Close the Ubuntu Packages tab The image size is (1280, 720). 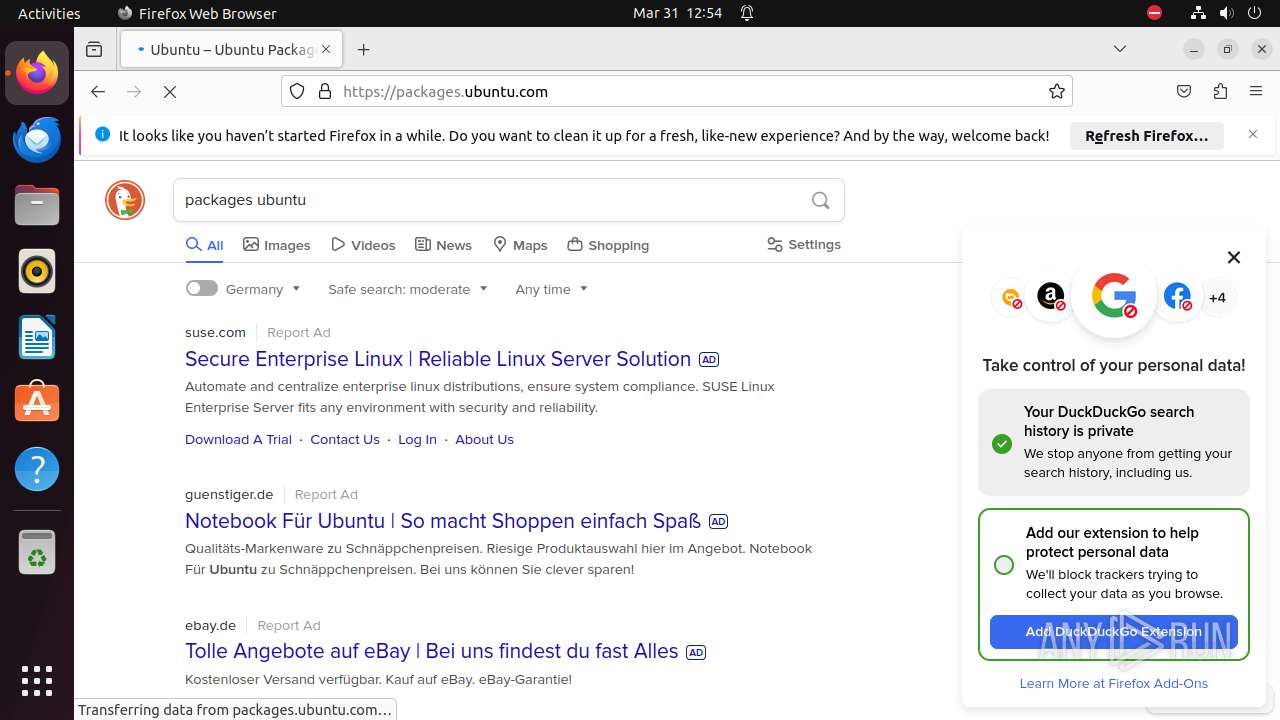pos(325,49)
